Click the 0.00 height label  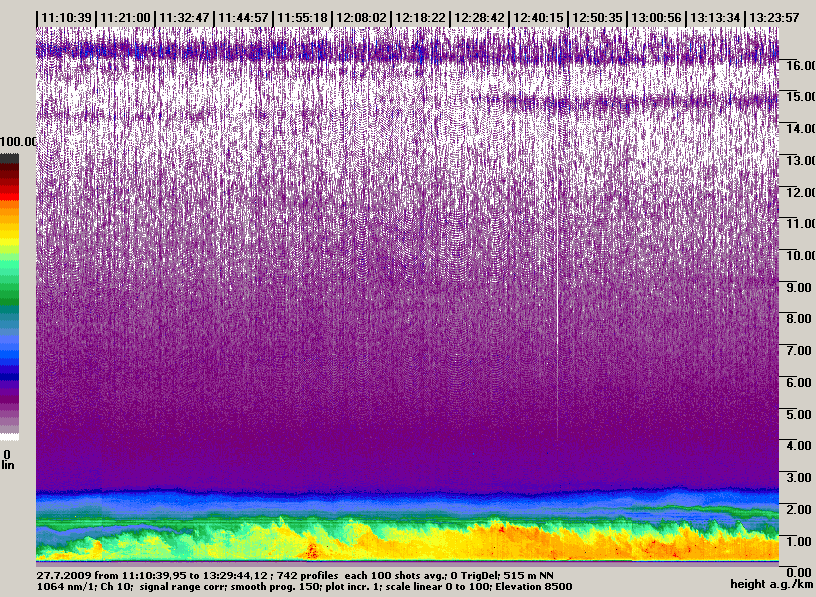pos(799,573)
